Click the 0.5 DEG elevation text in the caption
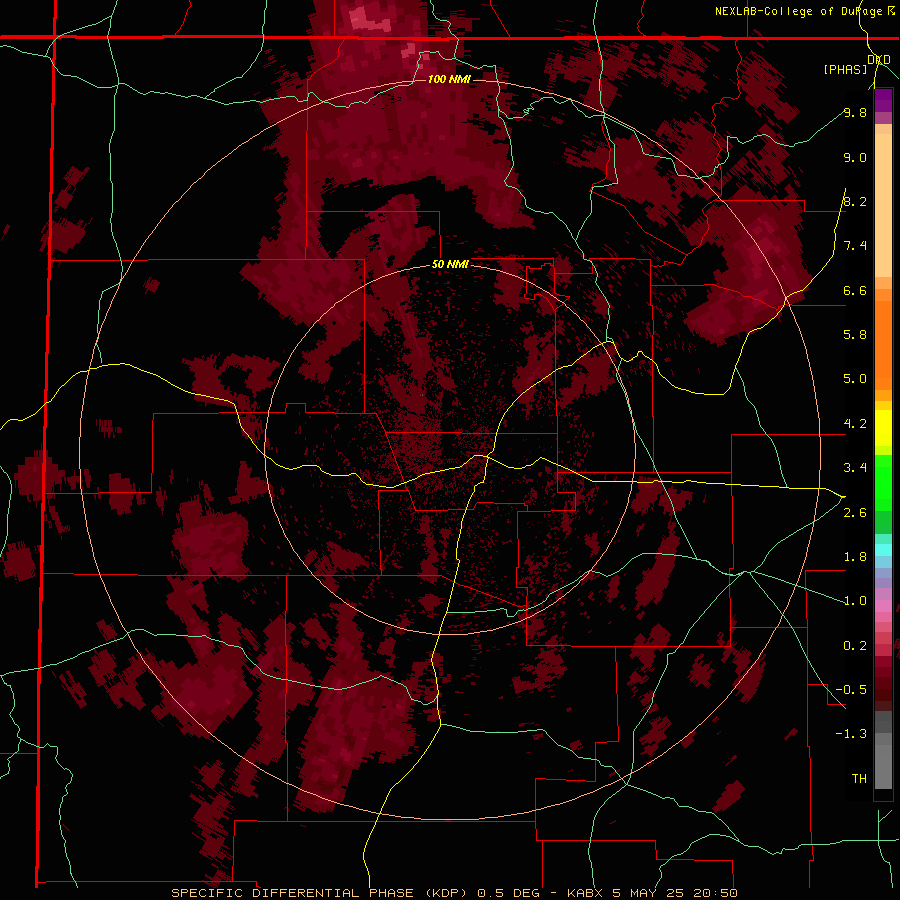Image resolution: width=900 pixels, height=900 pixels. pyautogui.click(x=509, y=893)
